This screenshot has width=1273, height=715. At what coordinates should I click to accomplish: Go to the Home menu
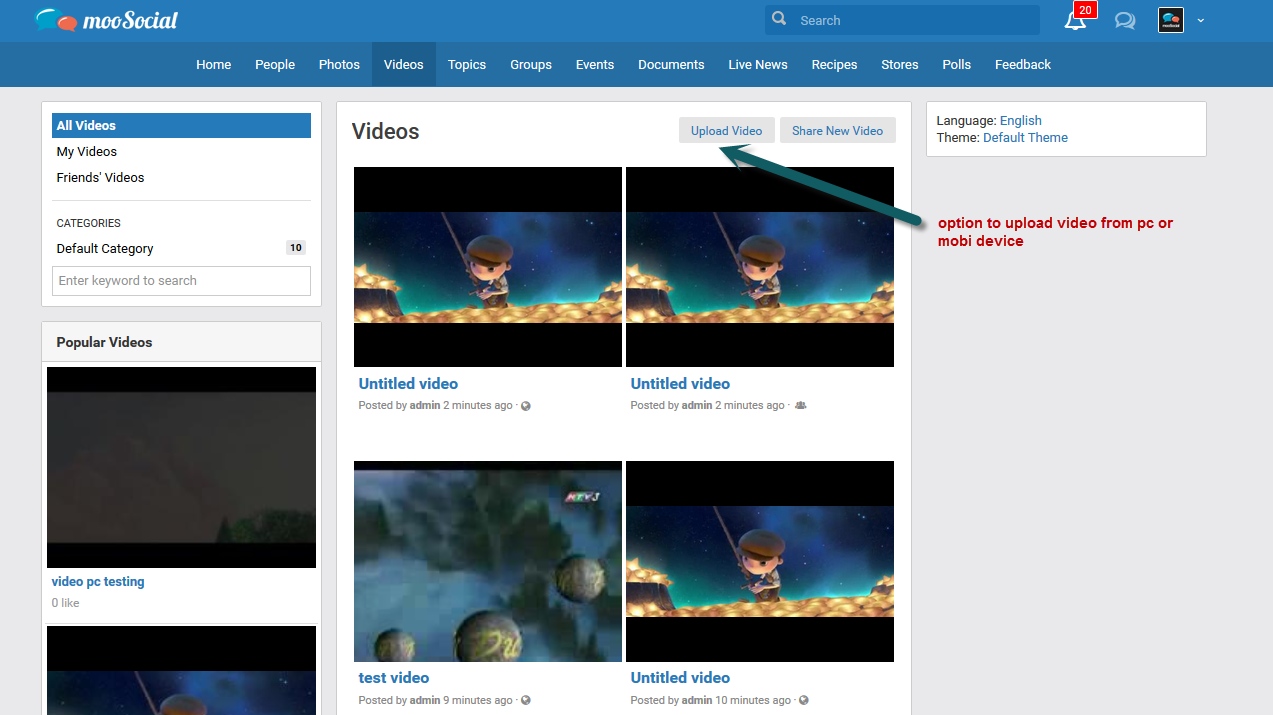pos(213,65)
